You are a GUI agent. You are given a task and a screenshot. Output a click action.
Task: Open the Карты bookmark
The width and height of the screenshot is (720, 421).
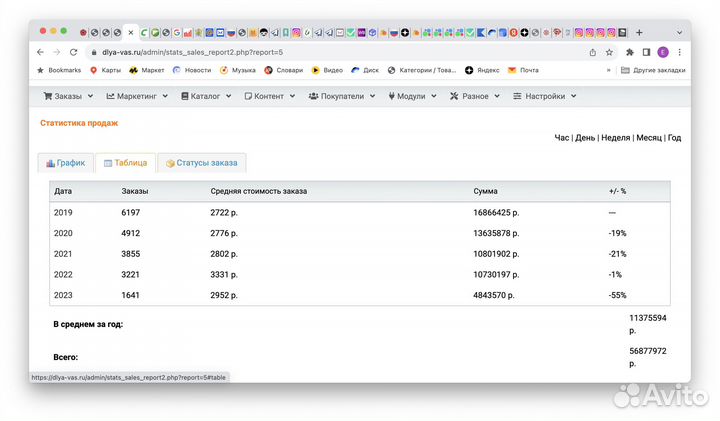click(106, 71)
